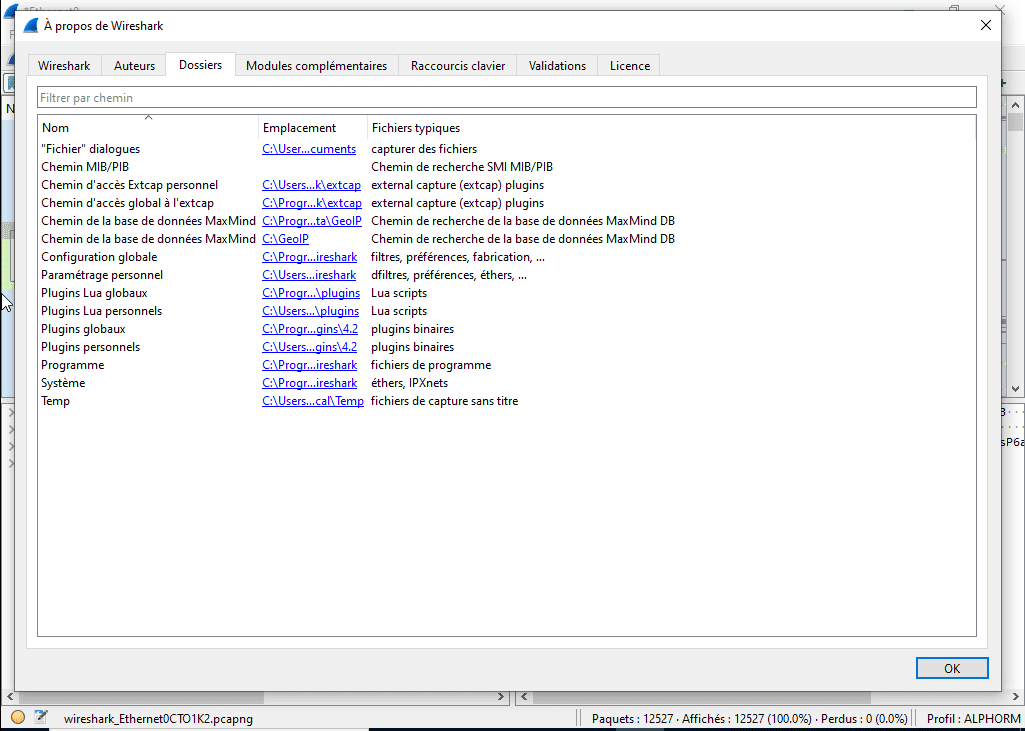The width and height of the screenshot is (1025, 731).
Task: Open the personal Extcap path link
Action: pos(311,185)
